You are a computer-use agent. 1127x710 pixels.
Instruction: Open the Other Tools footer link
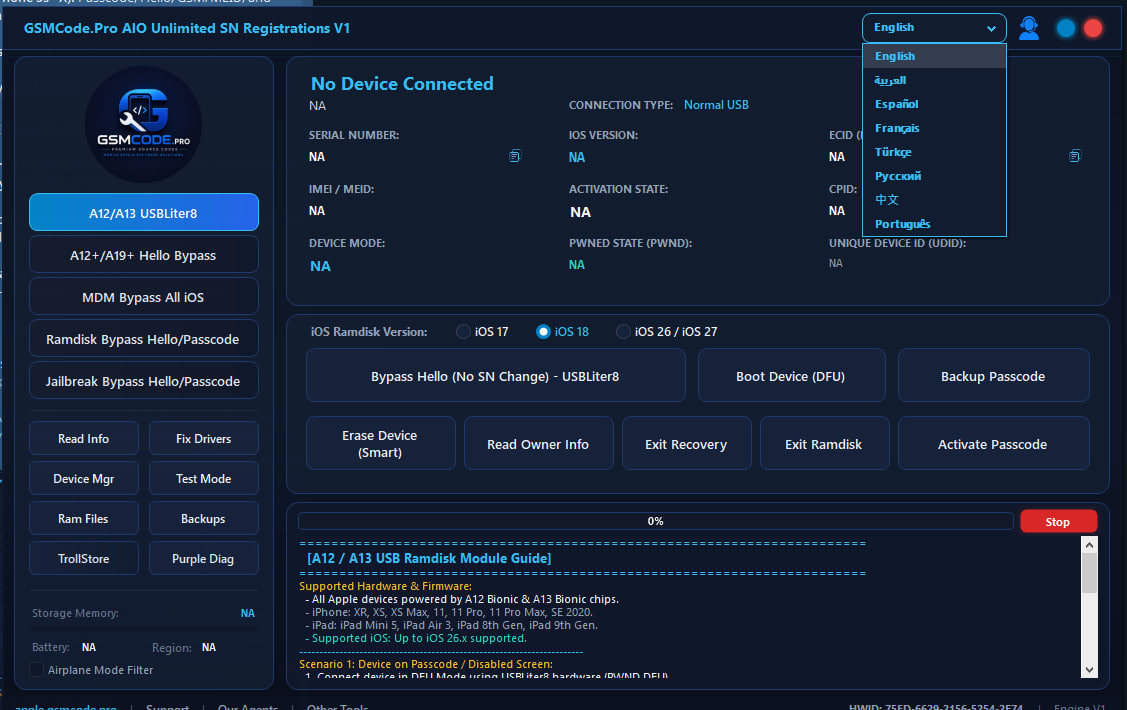337,706
